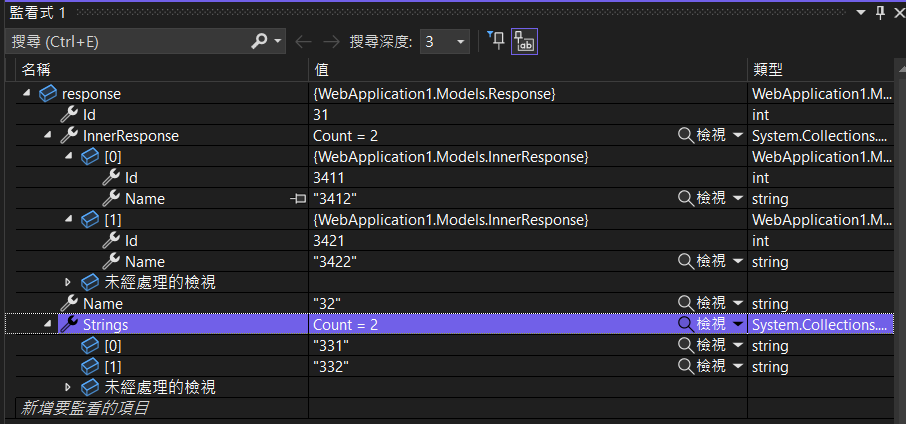Image resolution: width=906 pixels, height=424 pixels.
Task: Open the search depth (搜尋深度) dropdown
Action: point(460,41)
